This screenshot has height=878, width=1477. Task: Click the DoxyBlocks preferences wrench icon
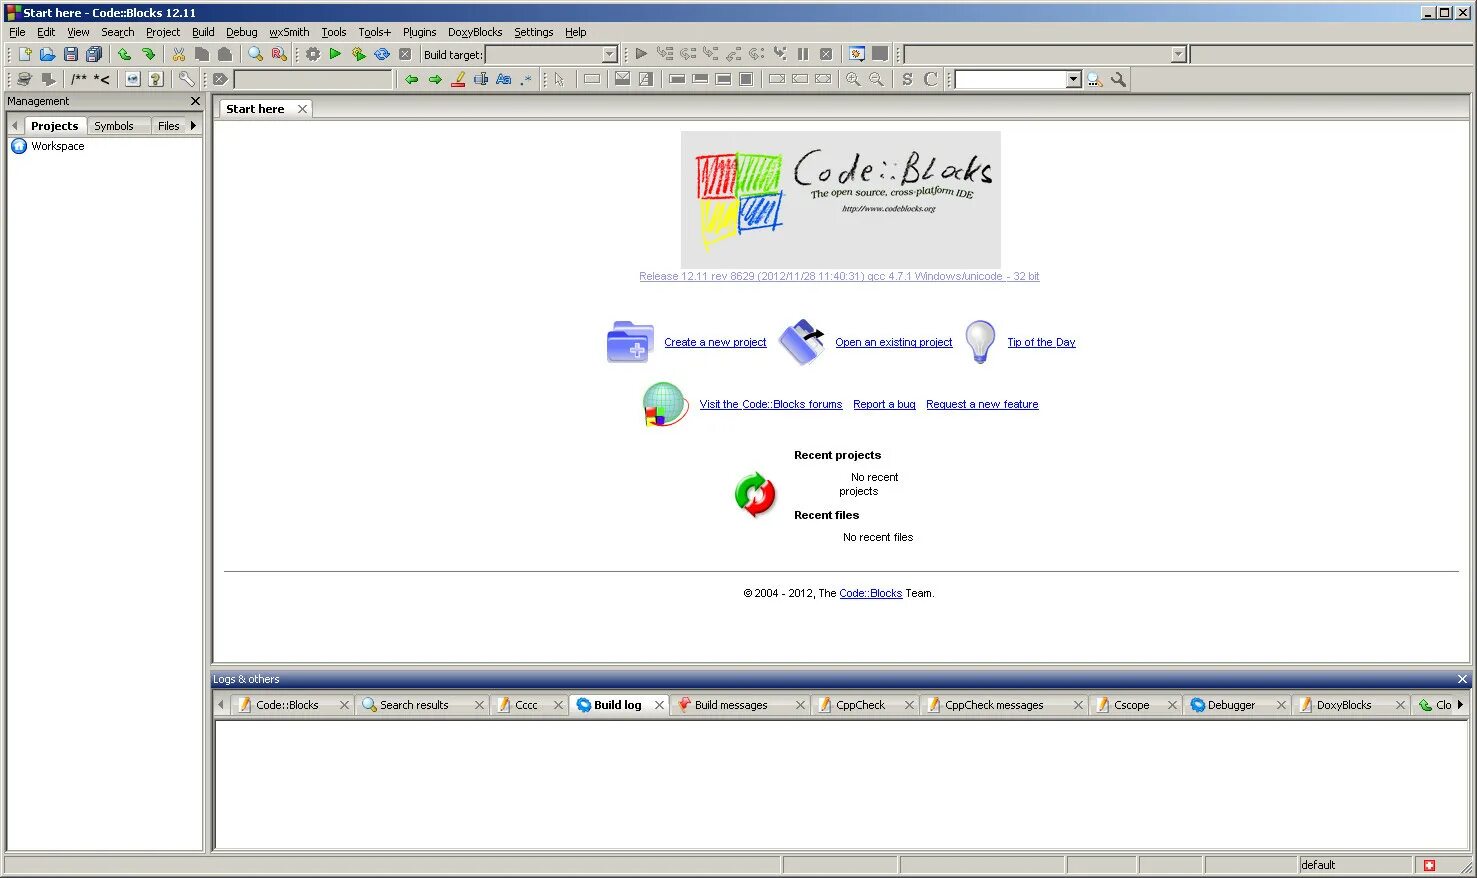[x=186, y=79]
